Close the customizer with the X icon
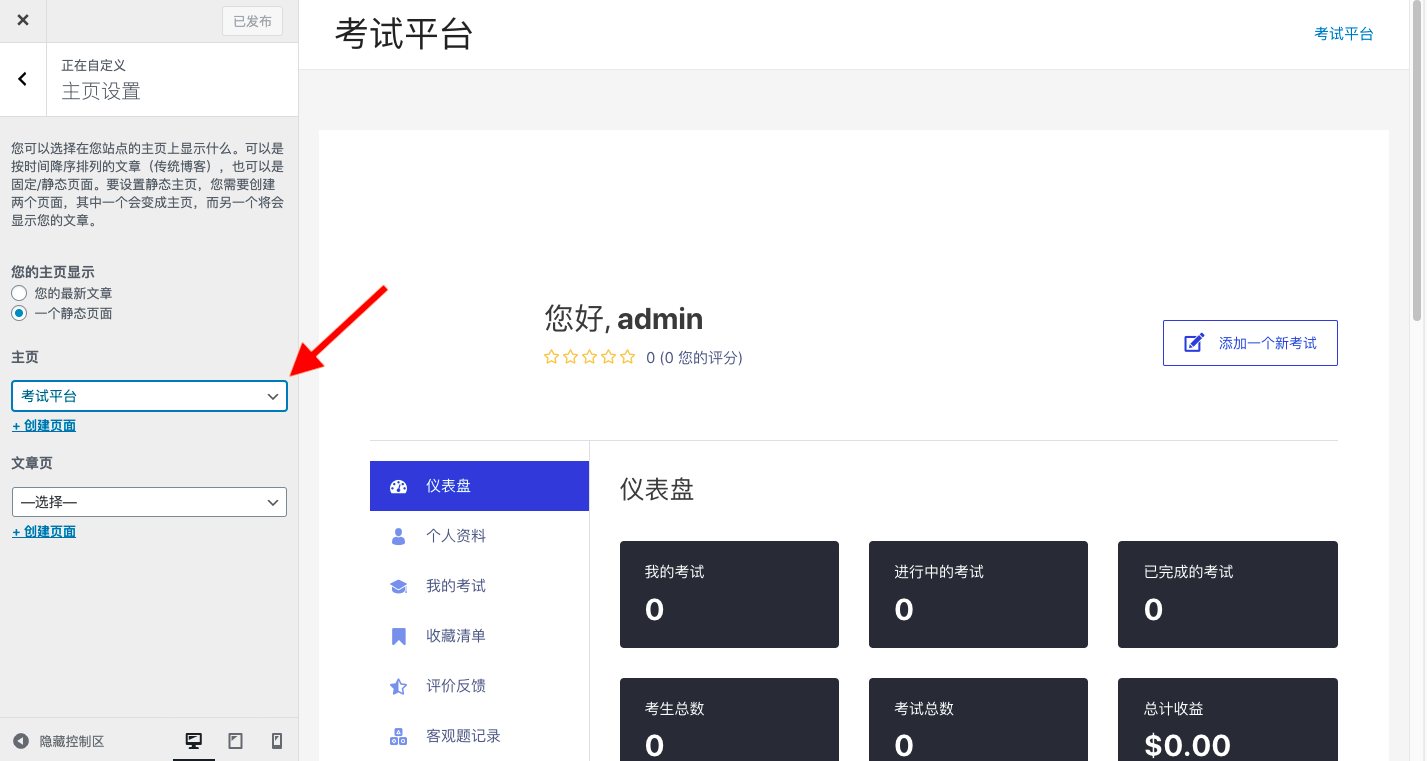This screenshot has width=1427, height=761. (x=22, y=20)
